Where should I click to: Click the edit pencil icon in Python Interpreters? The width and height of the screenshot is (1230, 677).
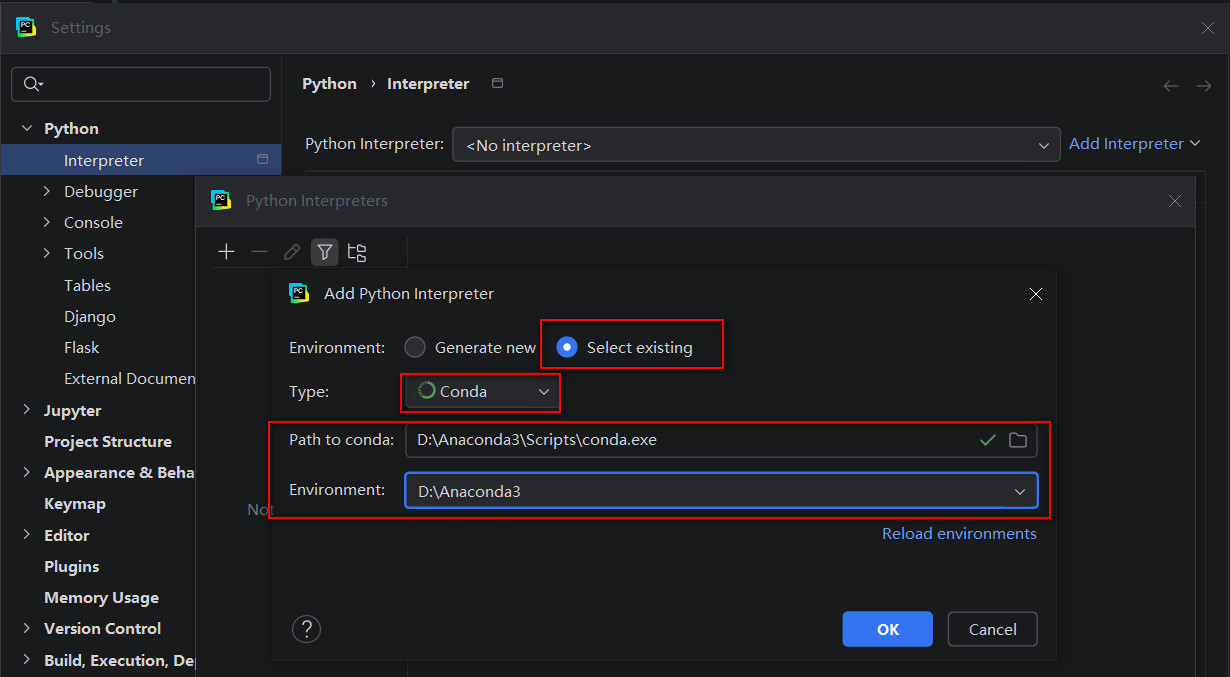[292, 252]
